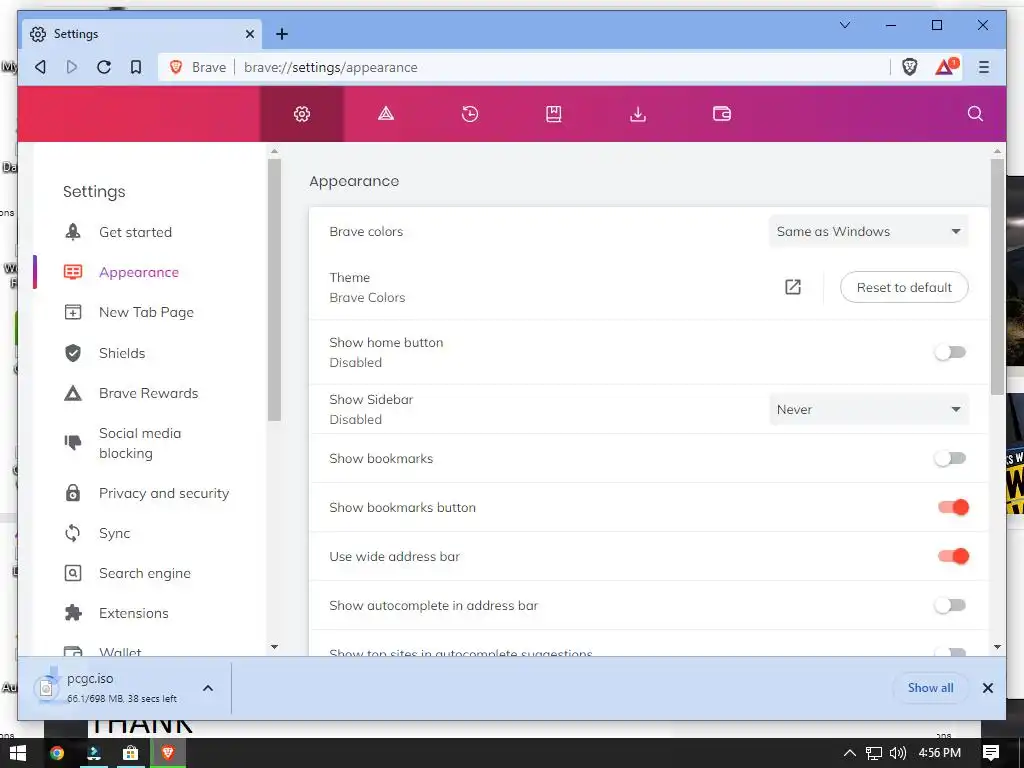
Task: Click main page scroll up arrow
Action: (997, 151)
